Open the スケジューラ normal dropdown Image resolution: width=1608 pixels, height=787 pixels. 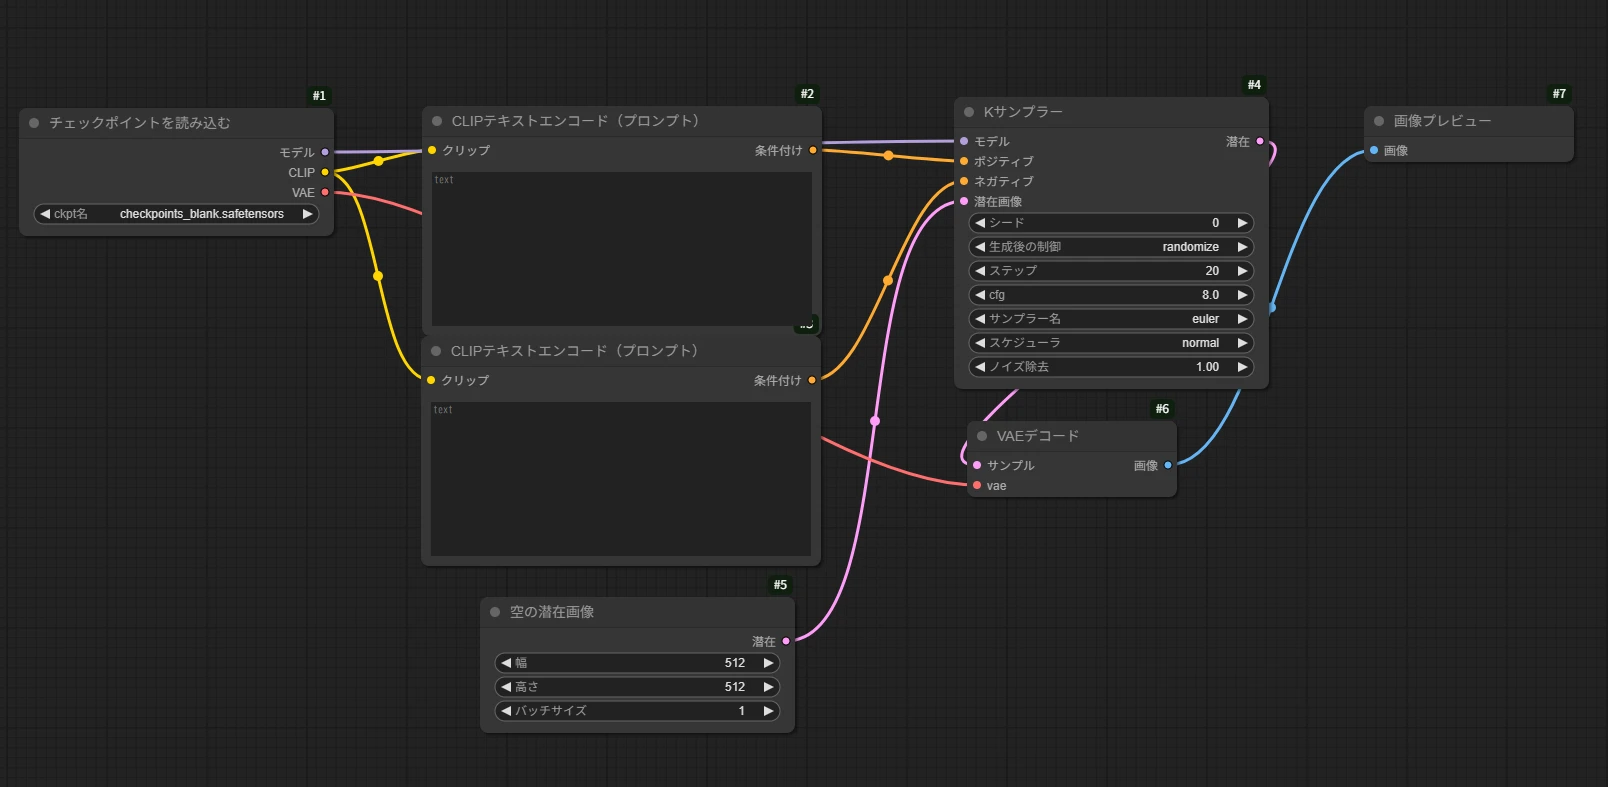[1110, 343]
